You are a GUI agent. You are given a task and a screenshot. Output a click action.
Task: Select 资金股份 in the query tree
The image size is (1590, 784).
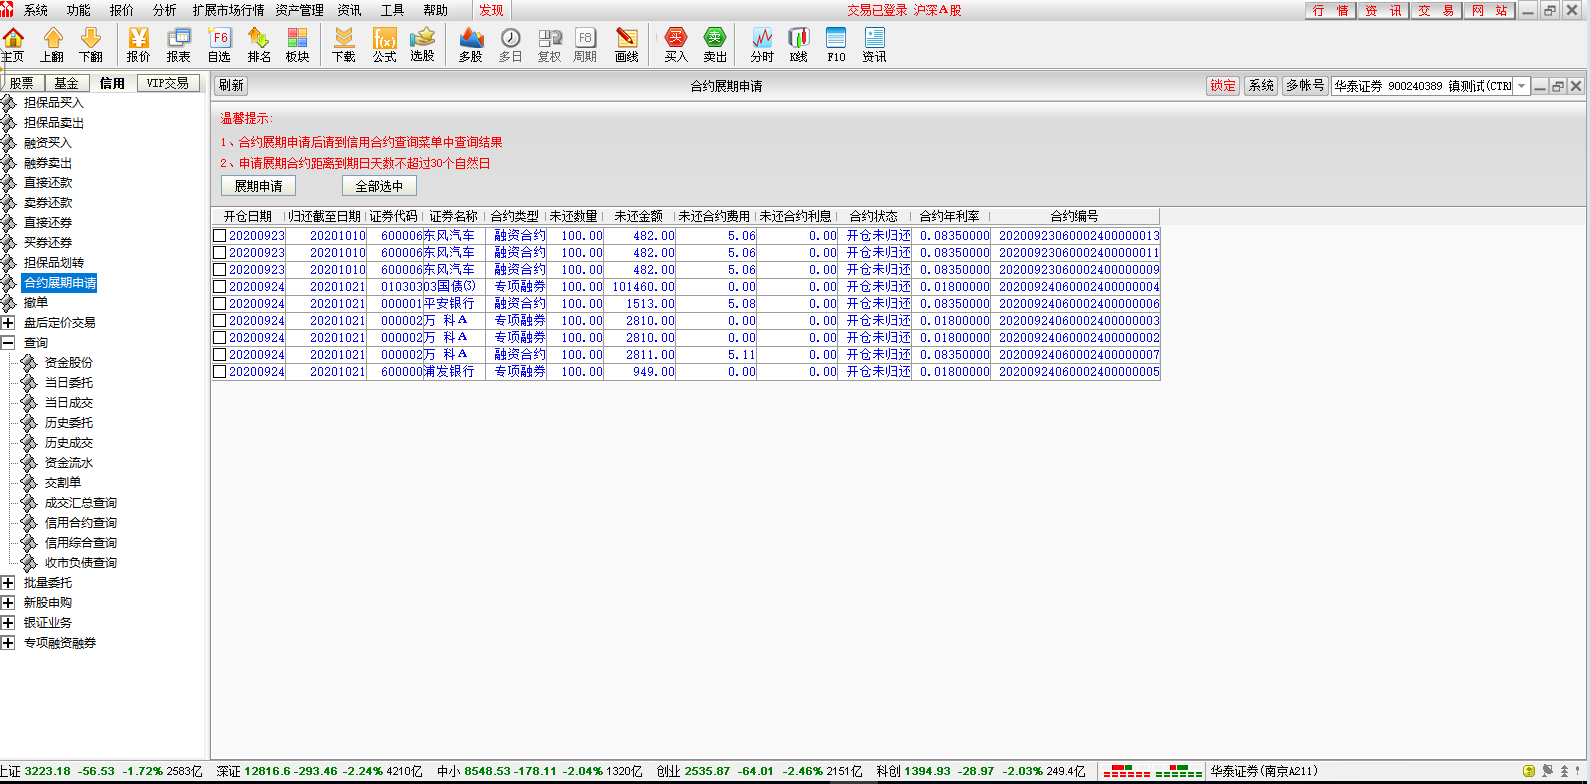point(69,363)
